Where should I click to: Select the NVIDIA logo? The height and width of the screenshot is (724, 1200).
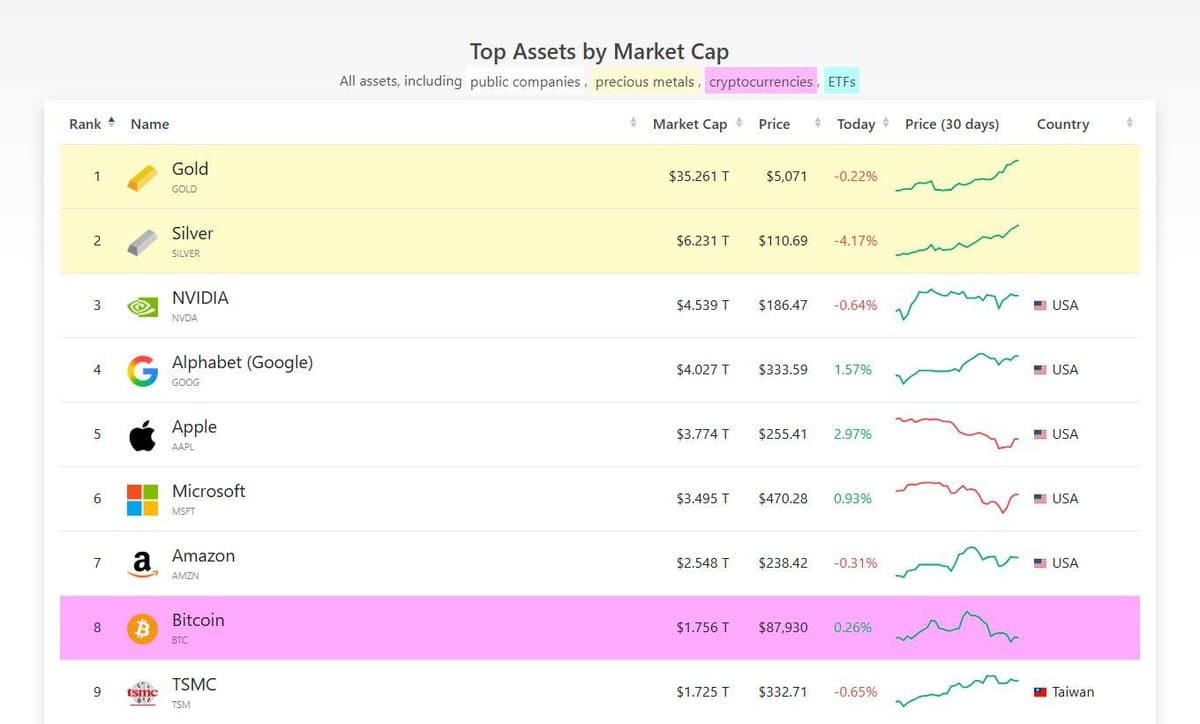(141, 305)
